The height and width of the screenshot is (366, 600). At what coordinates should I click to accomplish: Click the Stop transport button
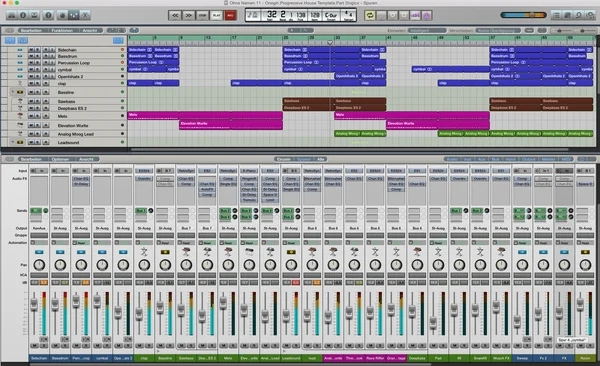tap(202, 15)
